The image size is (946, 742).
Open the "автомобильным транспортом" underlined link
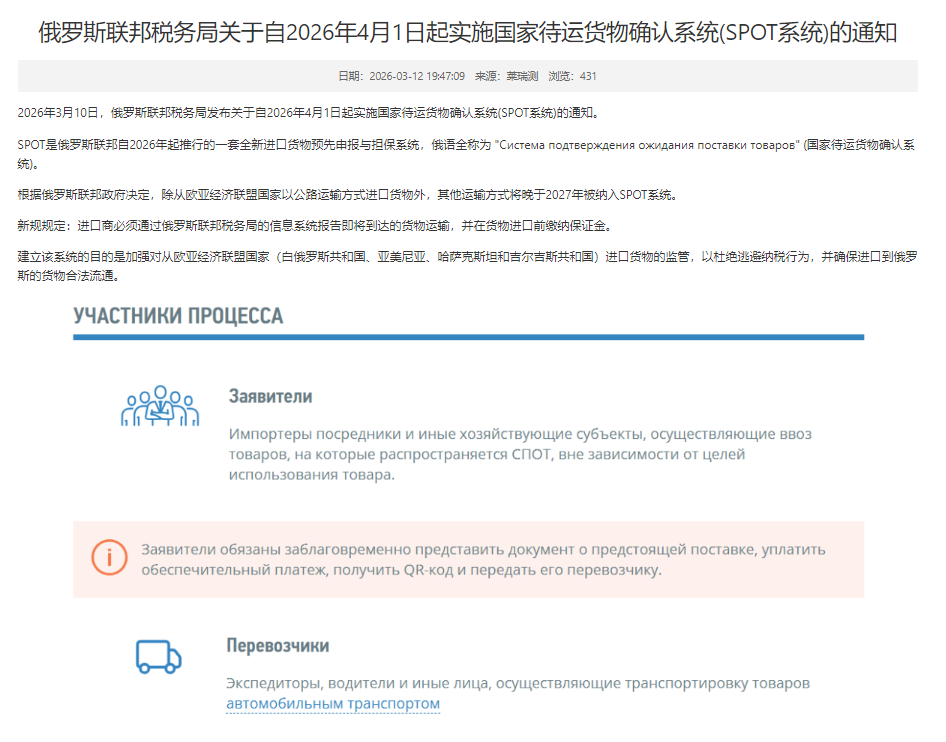333,704
